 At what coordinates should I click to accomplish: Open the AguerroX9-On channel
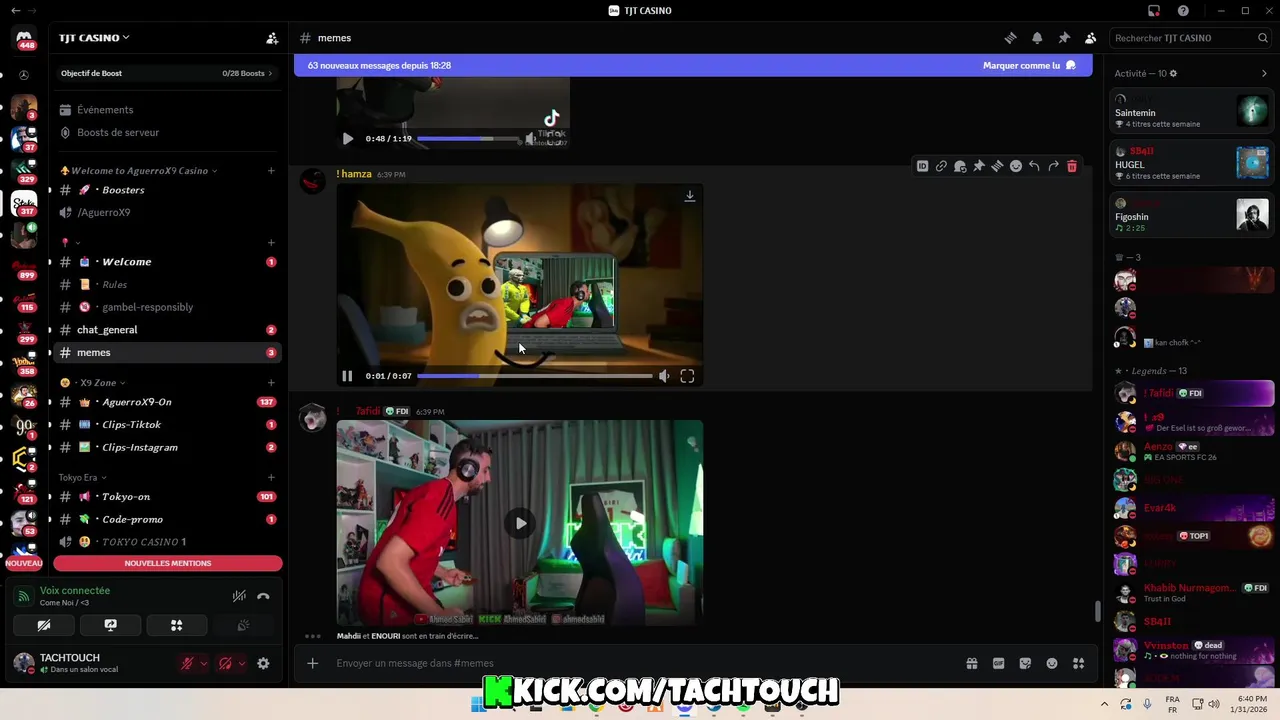tap(167, 402)
